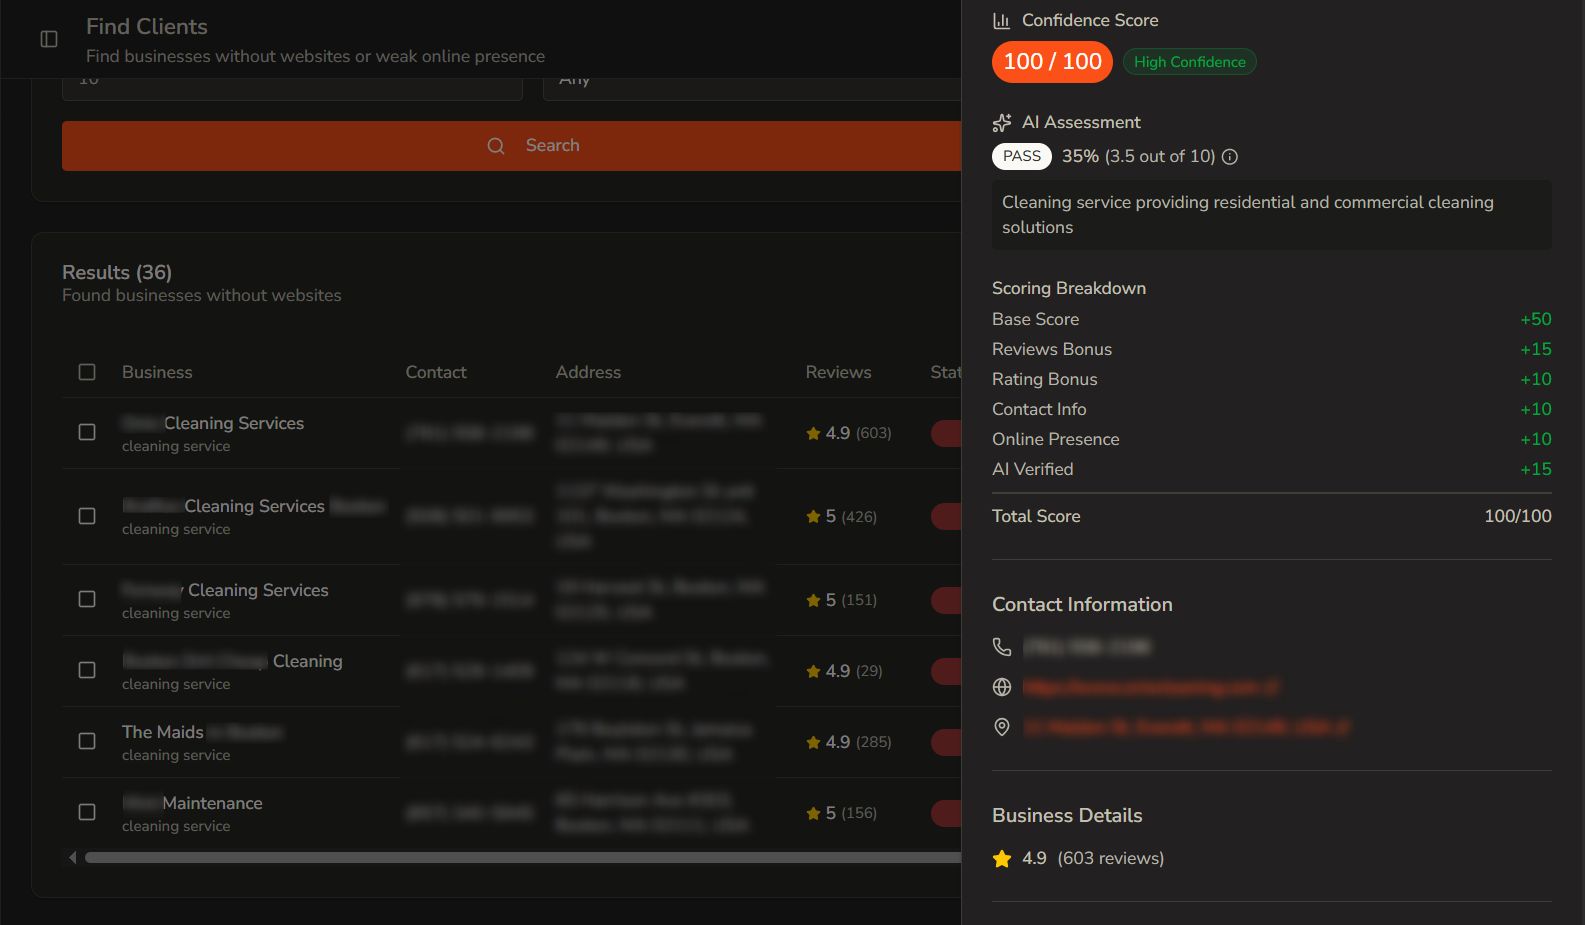Click the scrollbar left arrow
1585x925 pixels.
72,857
